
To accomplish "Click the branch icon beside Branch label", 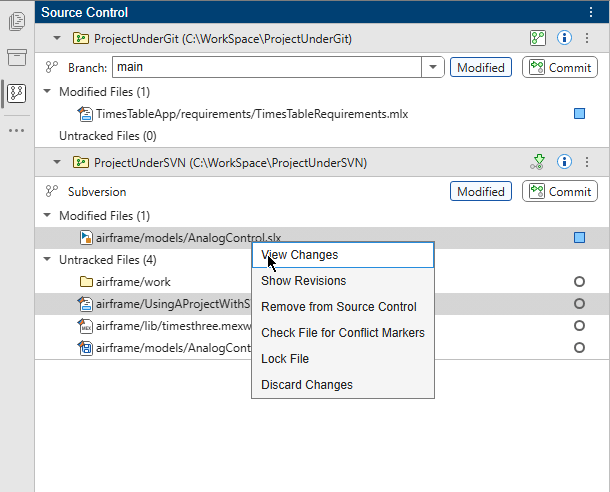I will pyautogui.click(x=52, y=67).
